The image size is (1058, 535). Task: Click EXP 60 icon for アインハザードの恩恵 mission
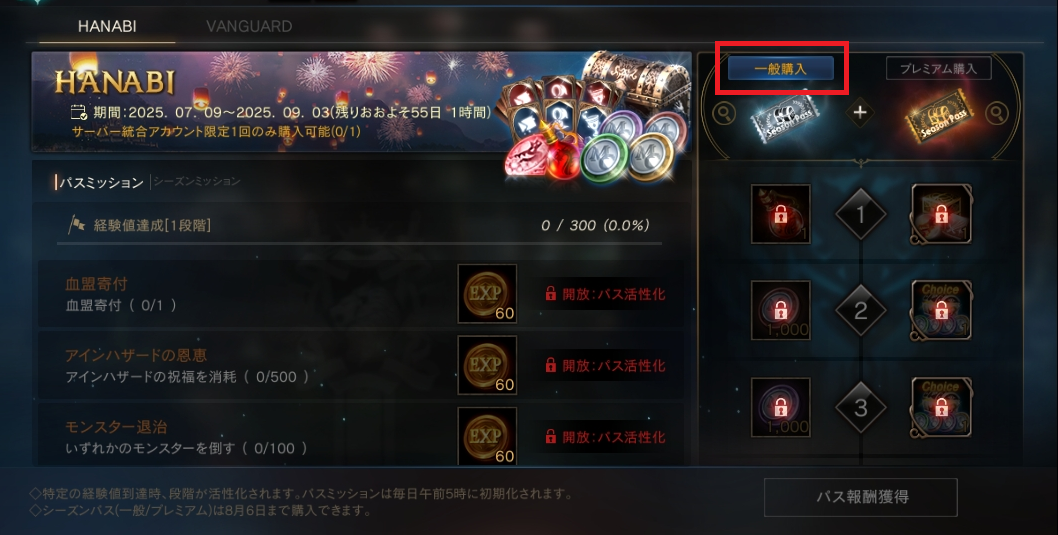[x=487, y=365]
